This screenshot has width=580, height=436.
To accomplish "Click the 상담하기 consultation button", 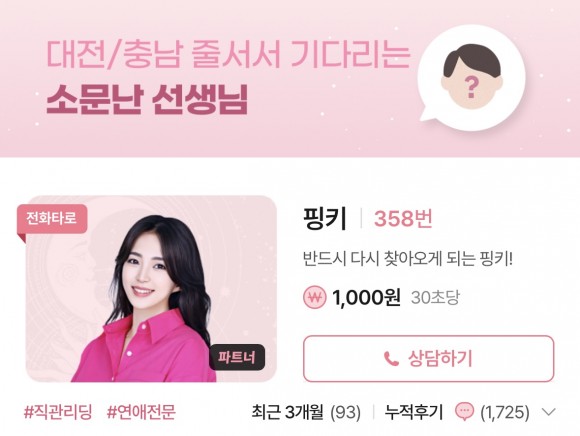I will click(x=428, y=358).
